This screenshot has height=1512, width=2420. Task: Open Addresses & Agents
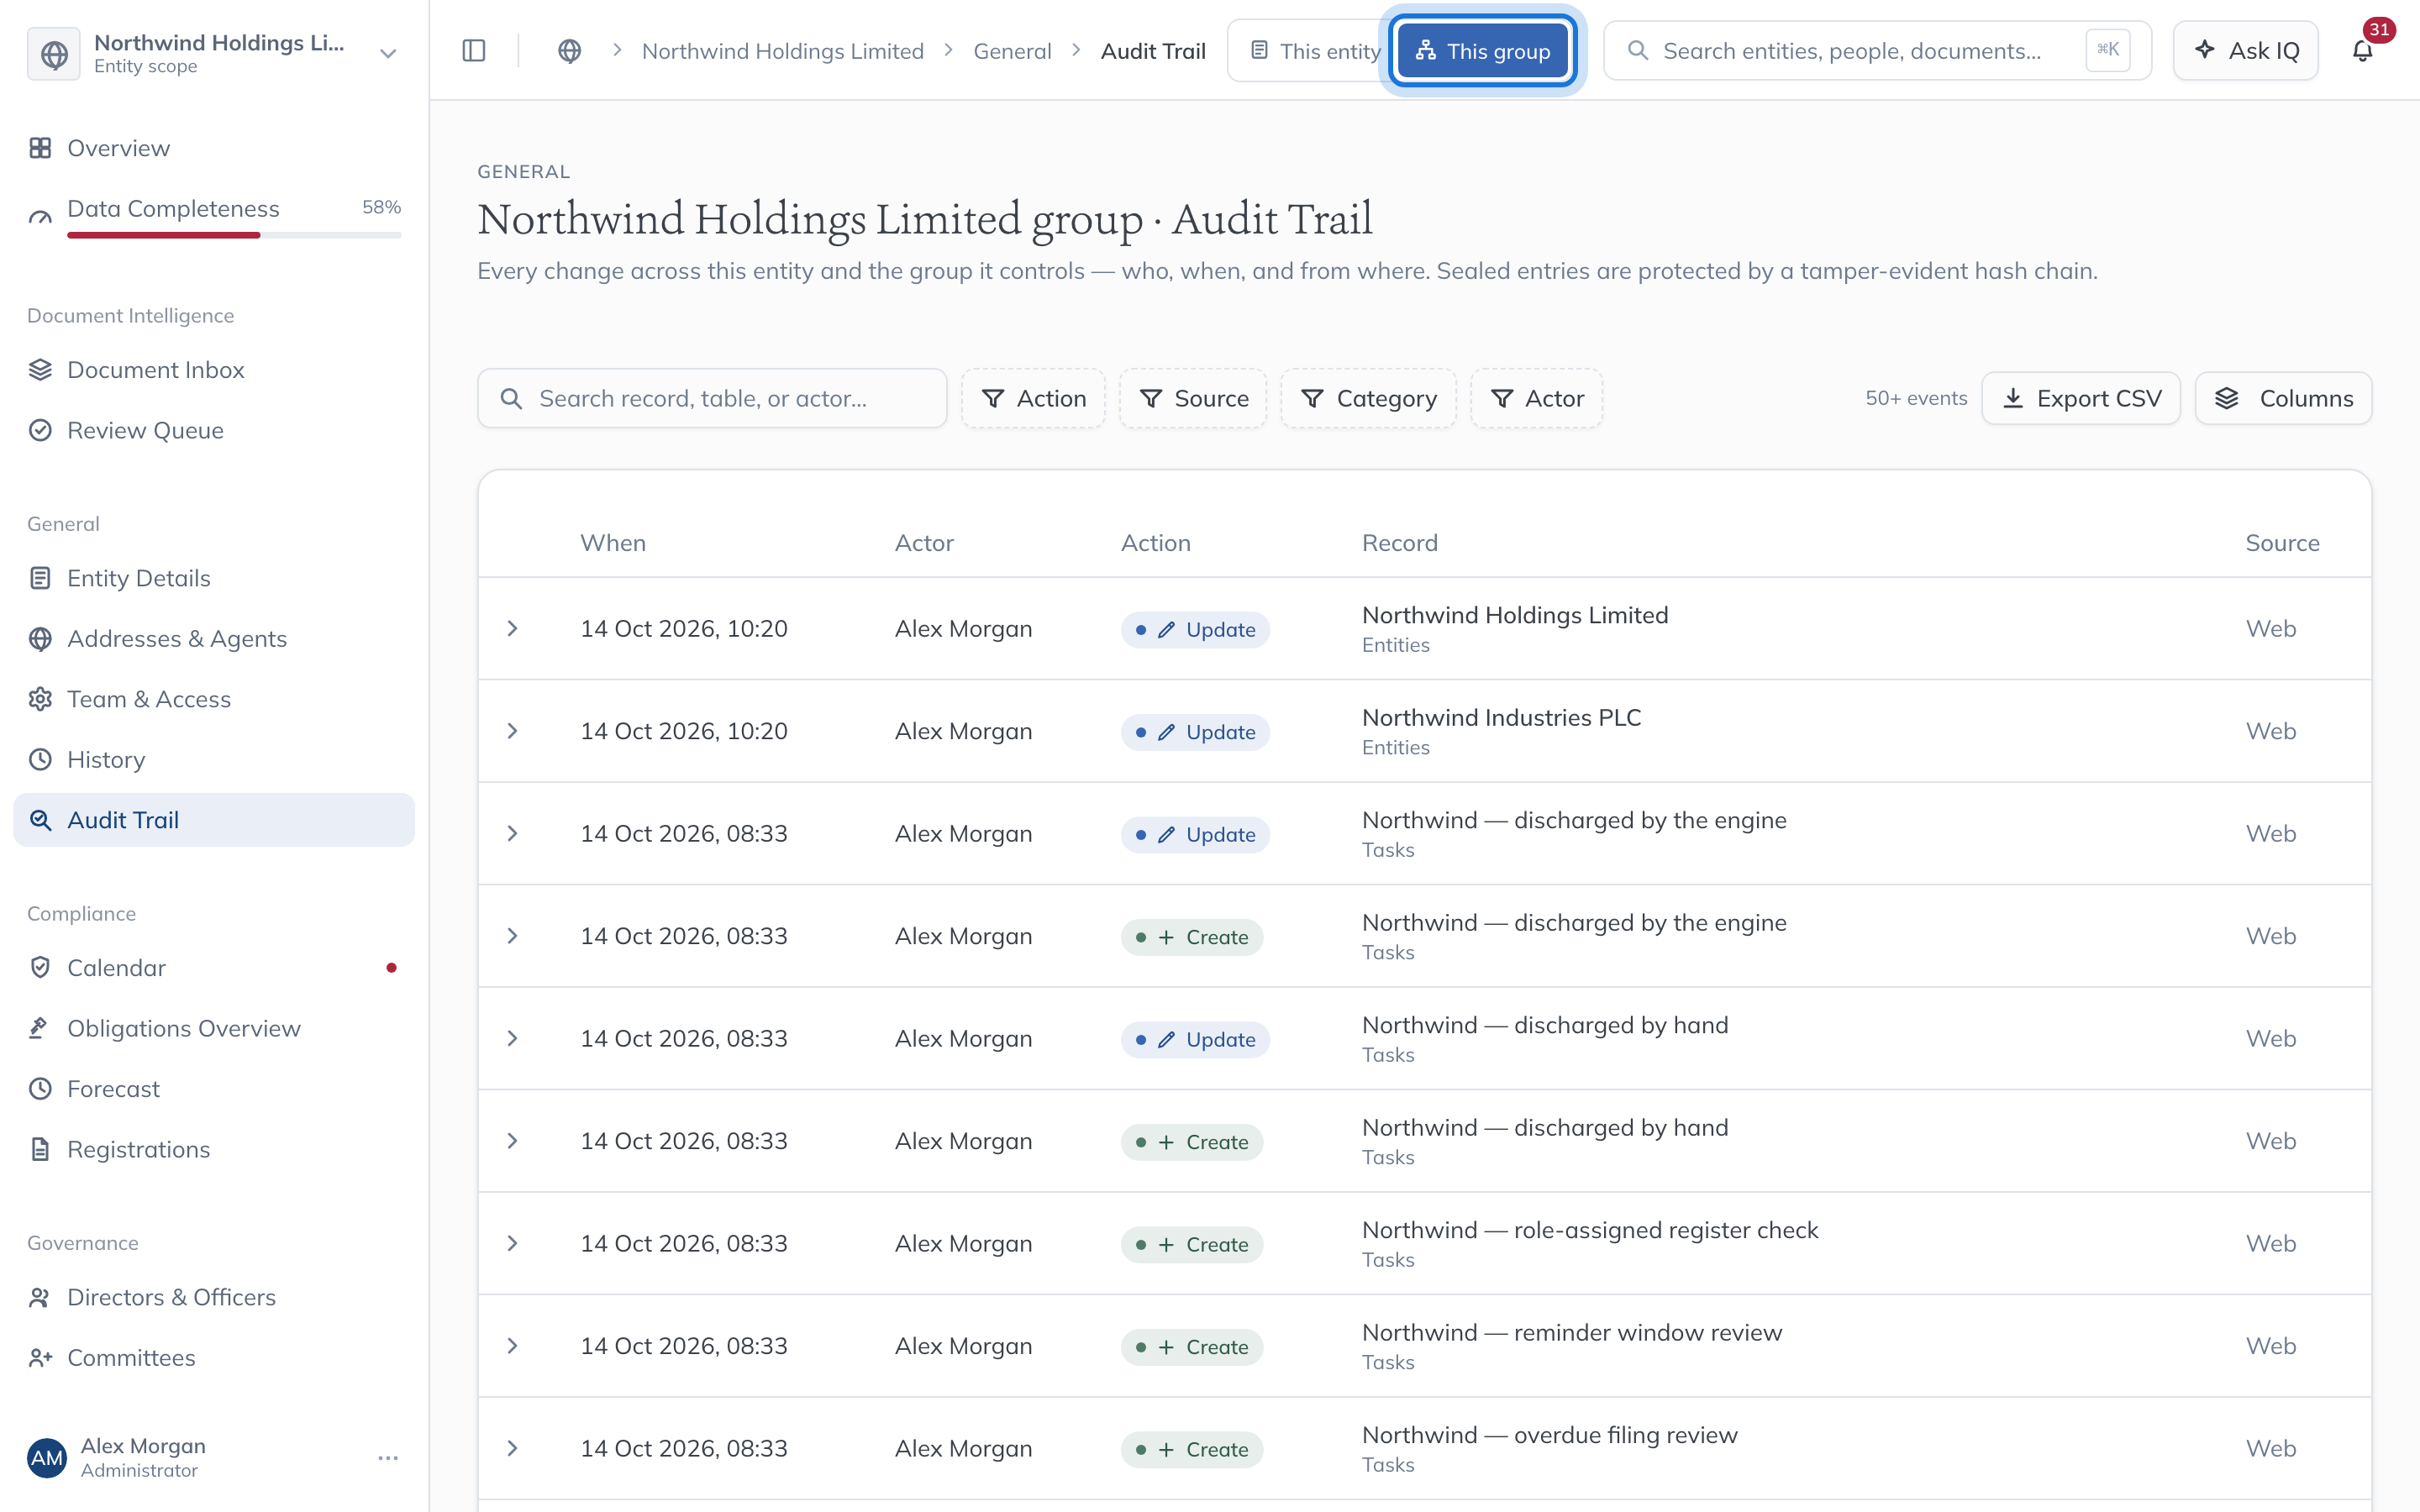(x=214, y=639)
